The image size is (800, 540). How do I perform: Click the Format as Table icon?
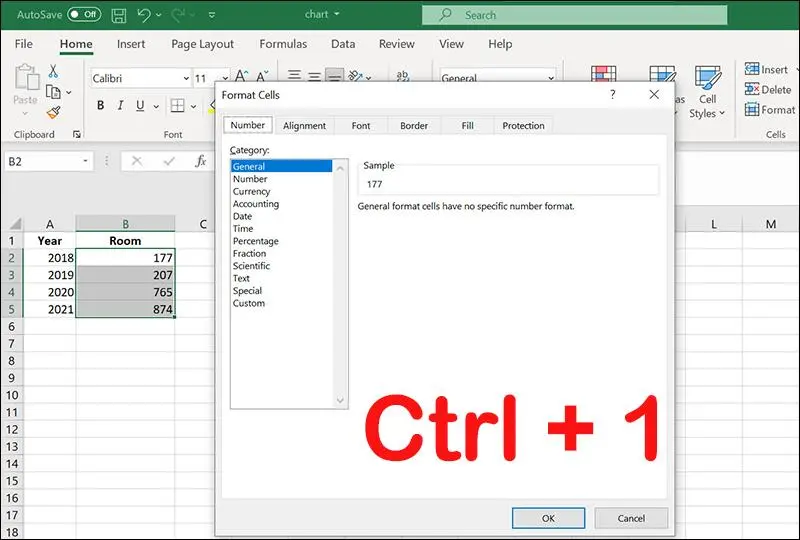tap(662, 73)
